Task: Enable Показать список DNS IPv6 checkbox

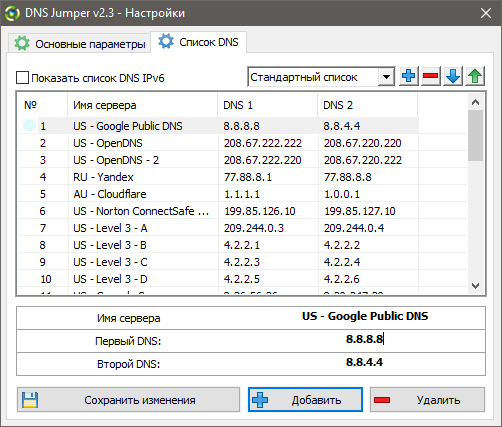Action: pyautogui.click(x=22, y=78)
